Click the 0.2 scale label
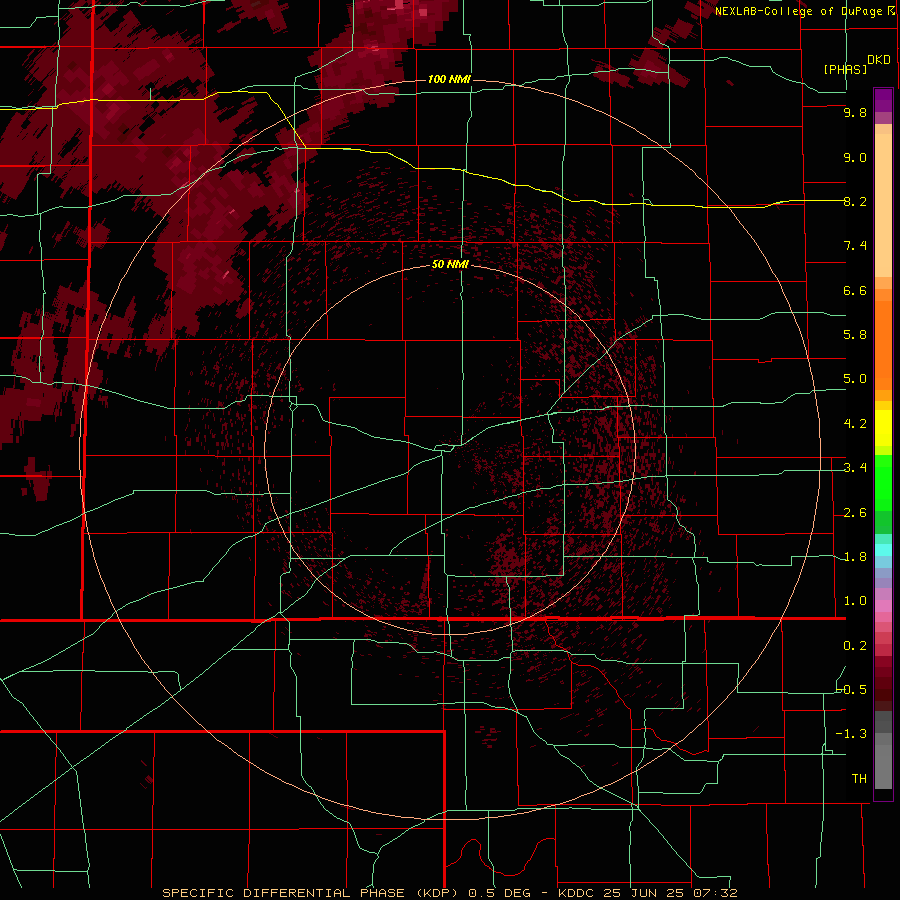 855,646
